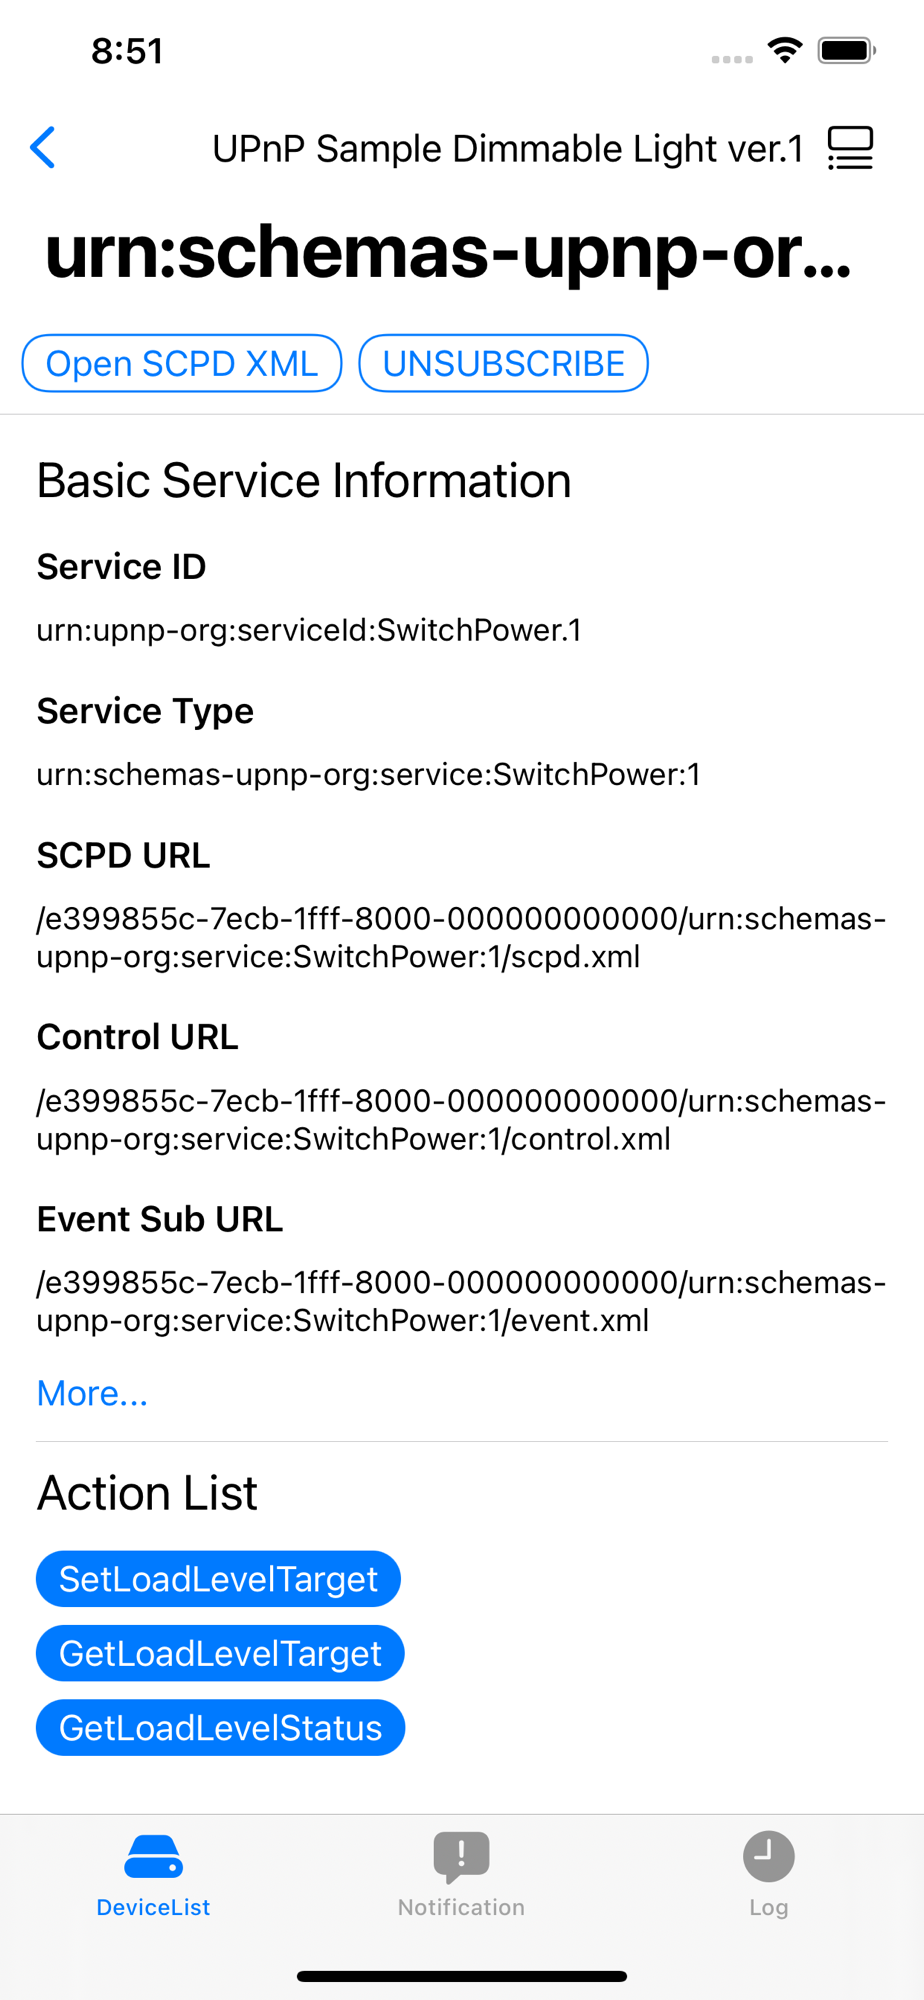This screenshot has height=2000, width=924.
Task: Unsubscribe from service events
Action: [x=503, y=363]
